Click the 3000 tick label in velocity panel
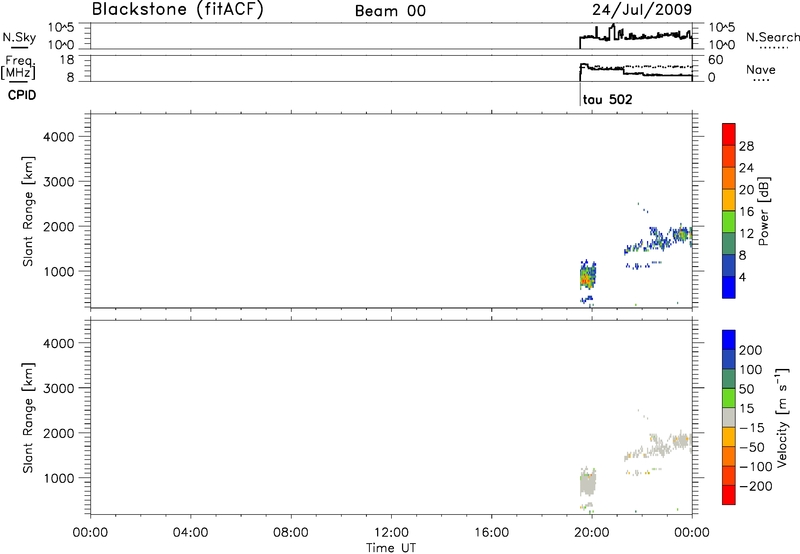The image size is (800, 554). 59,388
